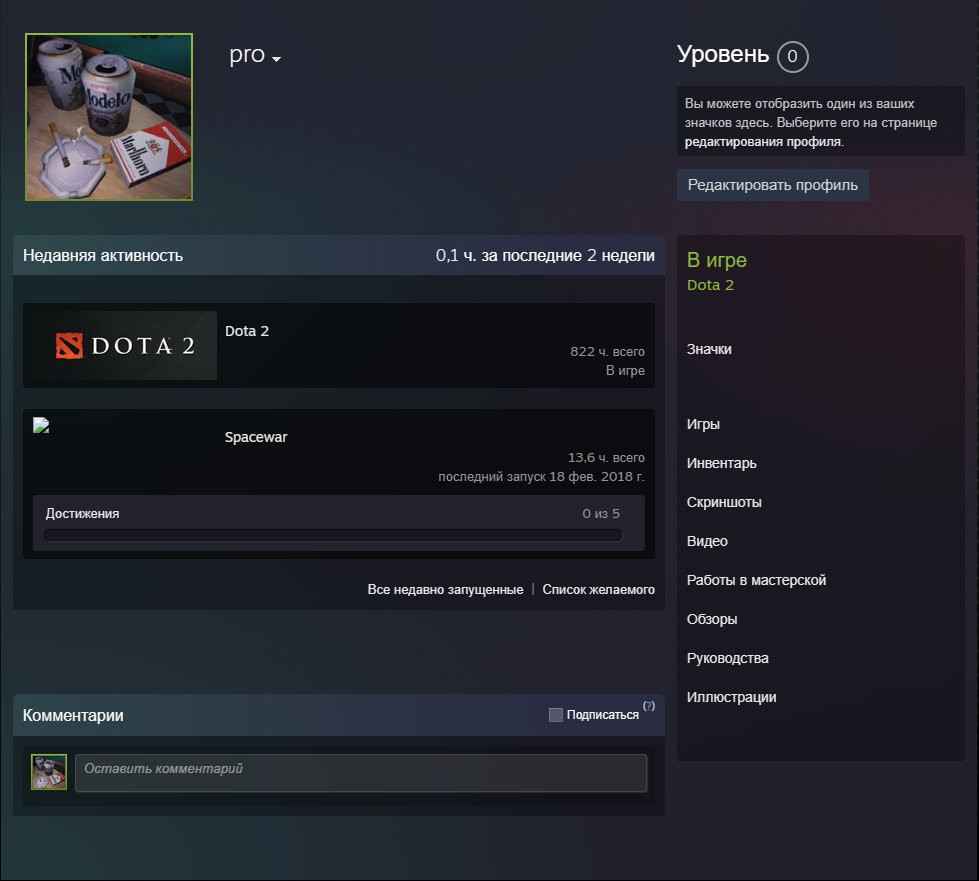Click the 'Уровень' level heading

[723, 54]
